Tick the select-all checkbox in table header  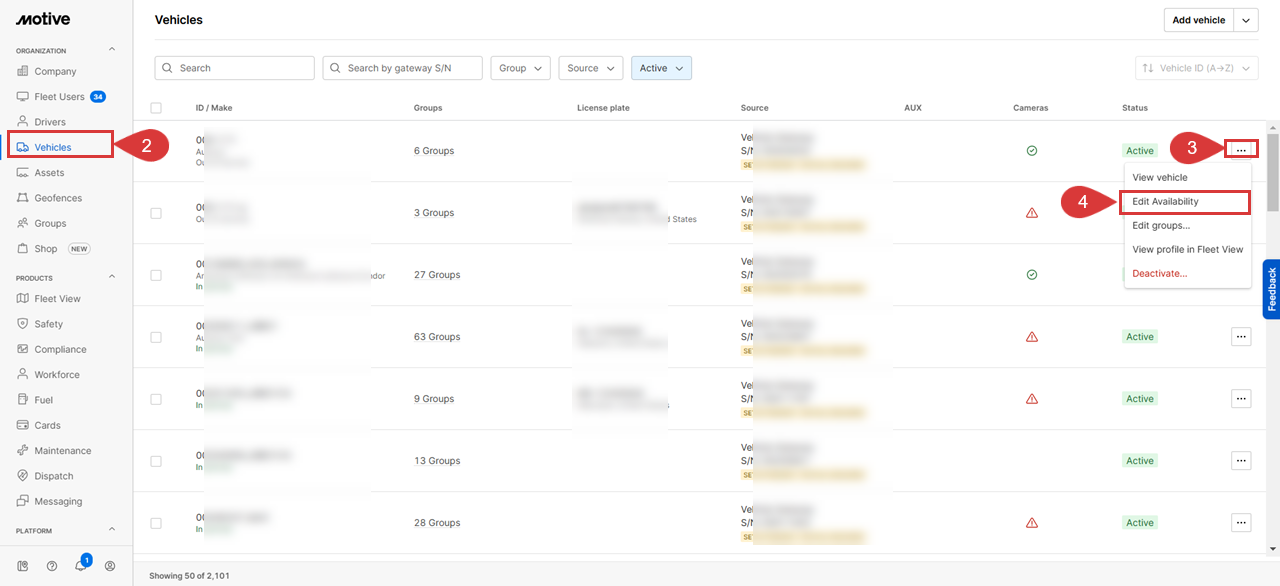pos(156,108)
